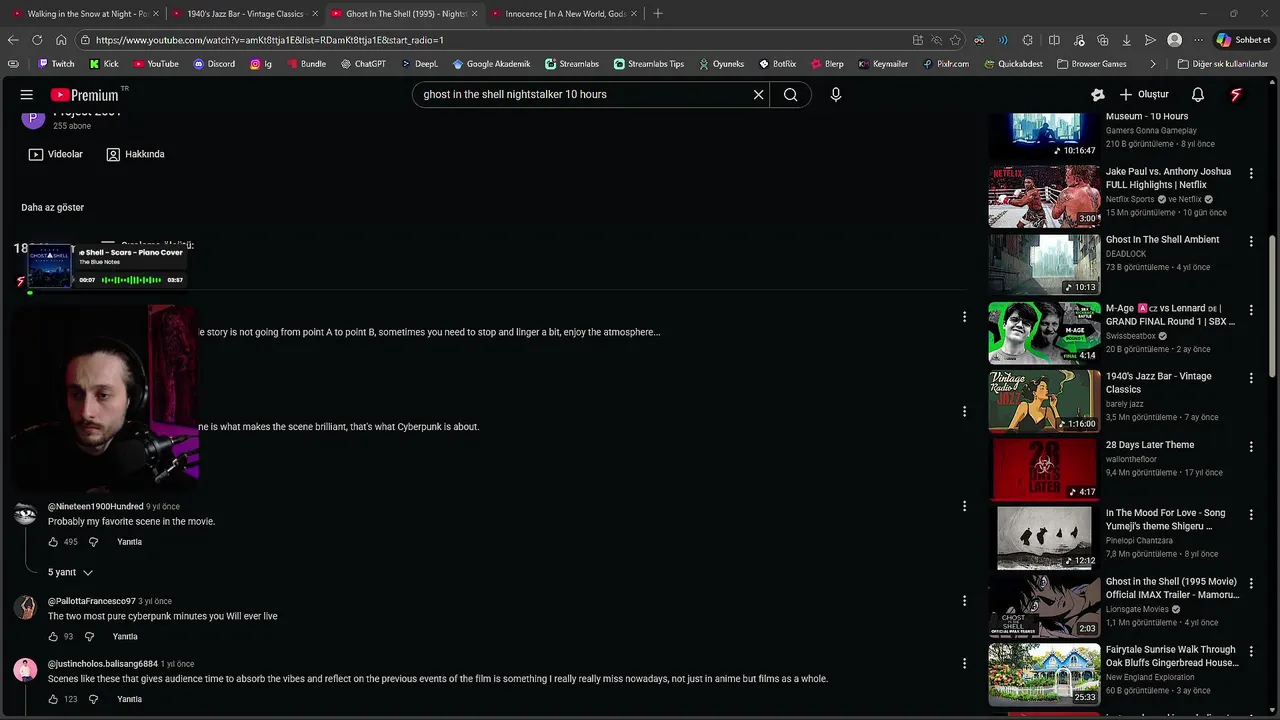The image size is (1280, 720).
Task: Click the Oluştur create button
Action: click(1144, 95)
